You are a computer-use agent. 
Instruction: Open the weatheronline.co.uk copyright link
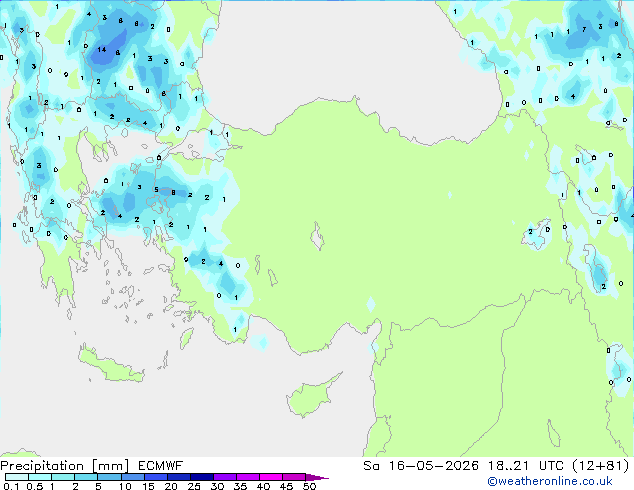(549, 481)
